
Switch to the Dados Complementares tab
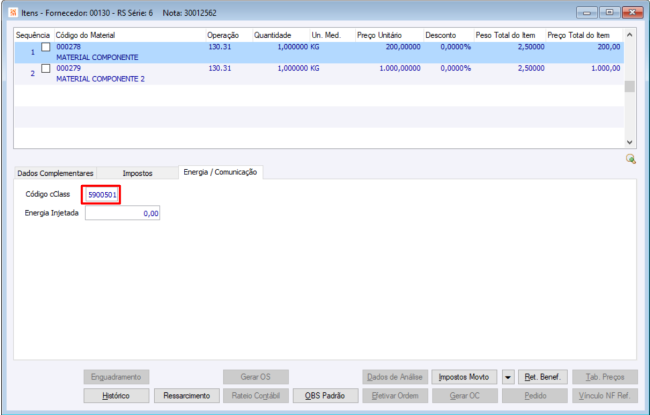pyautogui.click(x=55, y=173)
